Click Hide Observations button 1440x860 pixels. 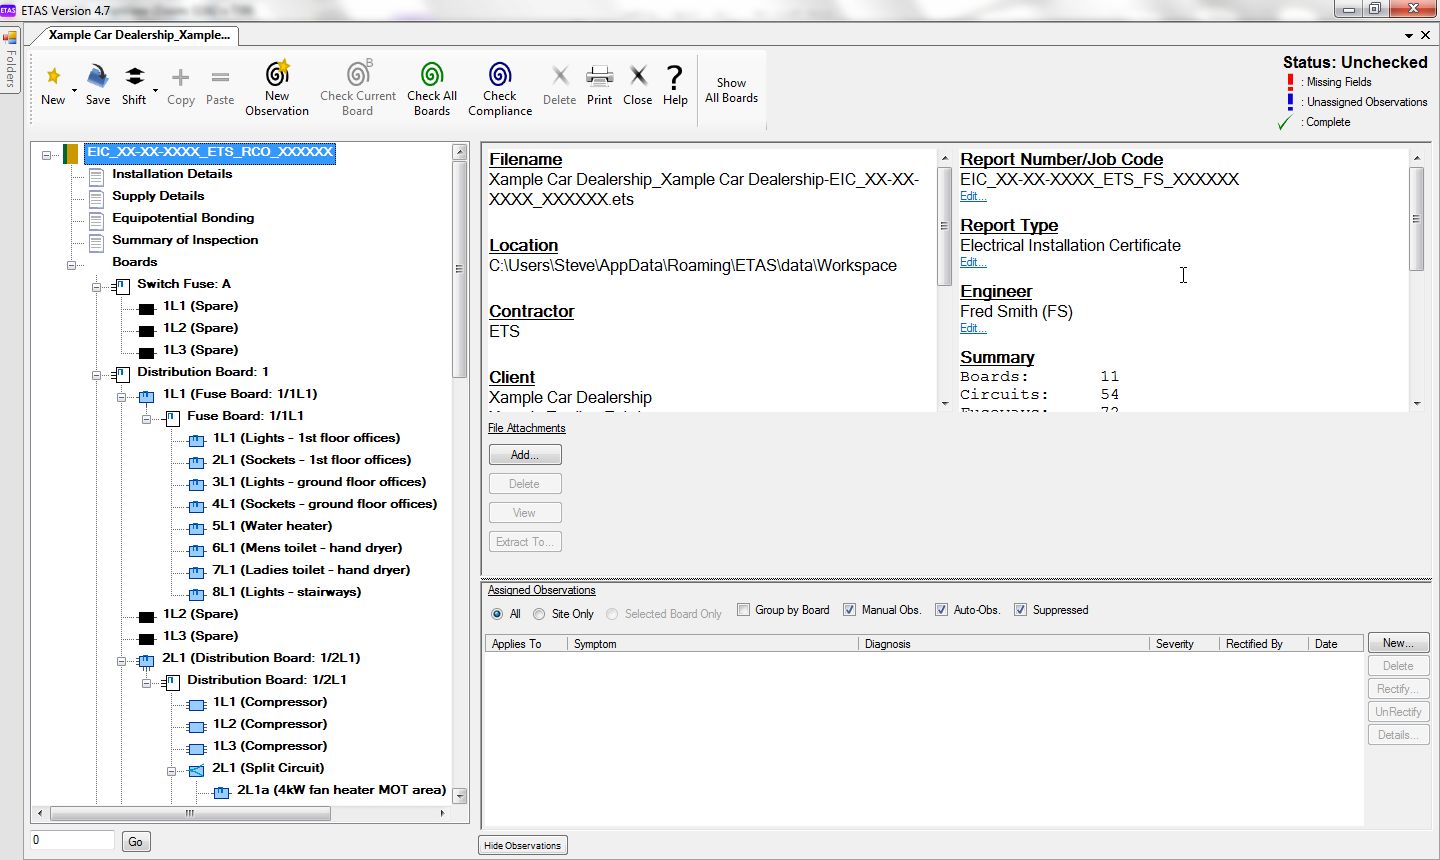pos(523,846)
